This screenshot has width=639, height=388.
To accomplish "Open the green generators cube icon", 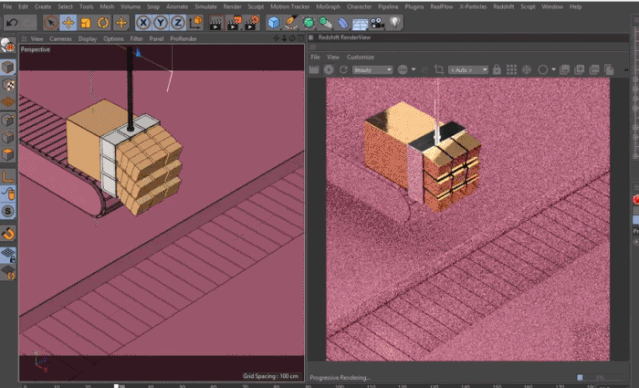I will [308, 22].
